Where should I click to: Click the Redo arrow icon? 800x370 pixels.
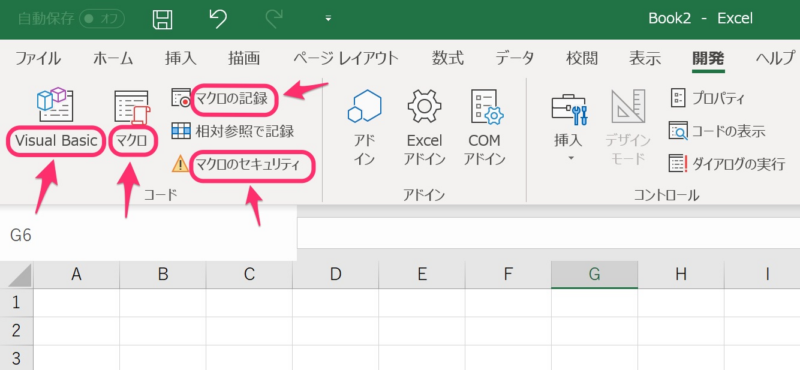[x=274, y=19]
